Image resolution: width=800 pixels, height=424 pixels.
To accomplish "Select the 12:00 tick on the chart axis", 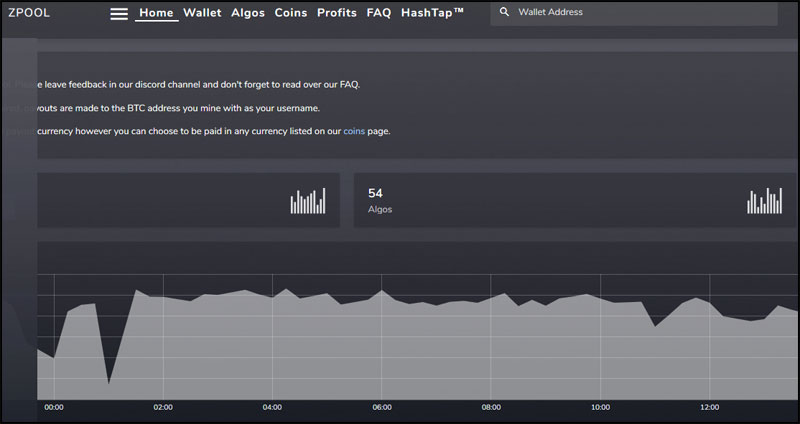I will (709, 407).
